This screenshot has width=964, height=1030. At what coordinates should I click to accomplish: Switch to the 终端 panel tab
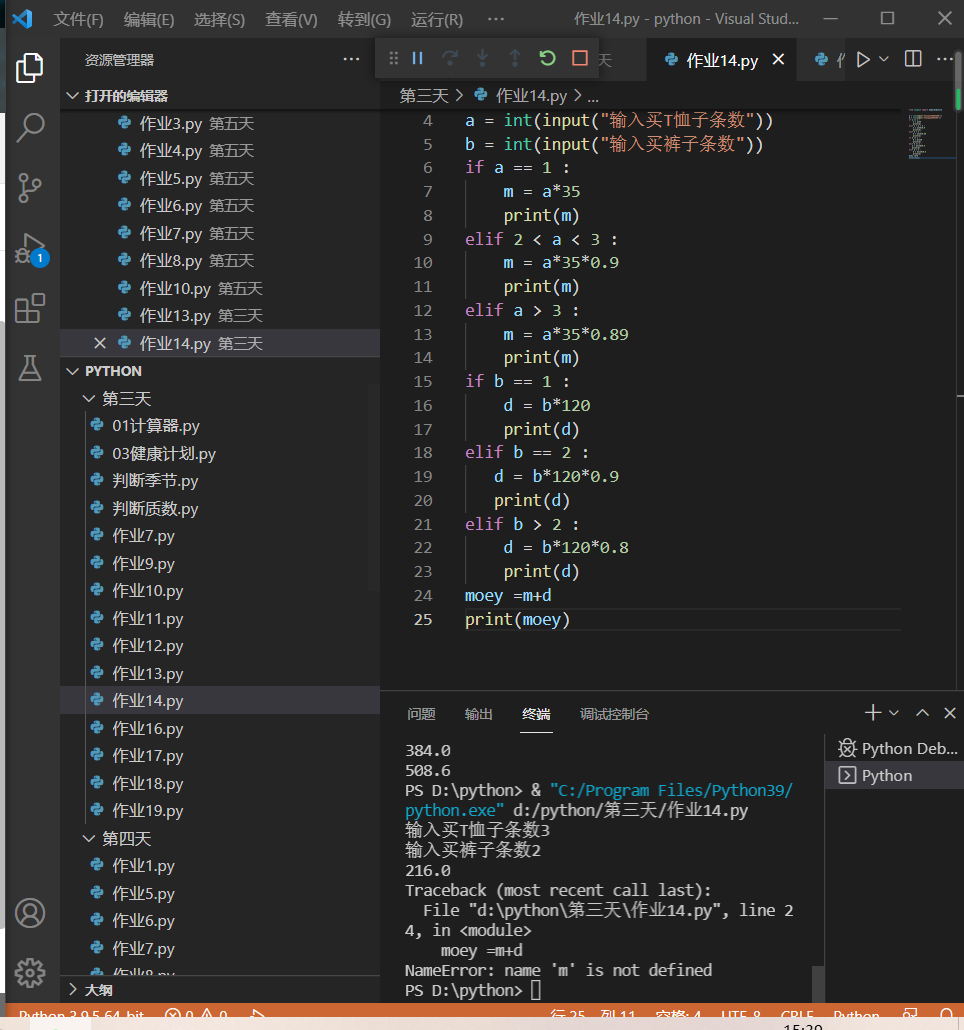(x=536, y=714)
